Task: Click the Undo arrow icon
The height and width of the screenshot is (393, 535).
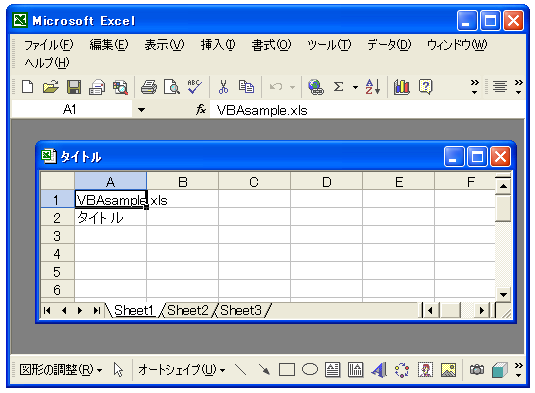Action: pos(276,87)
